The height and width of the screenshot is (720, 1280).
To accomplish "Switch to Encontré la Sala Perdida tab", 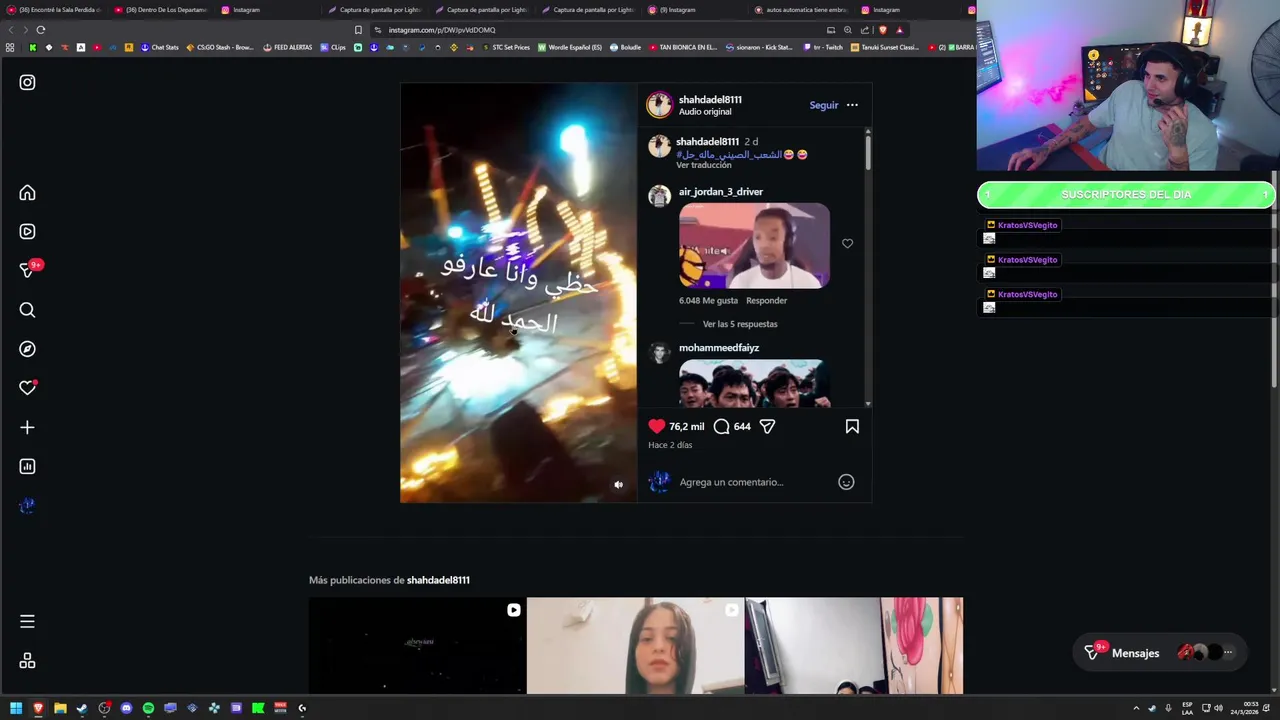I will point(54,10).
